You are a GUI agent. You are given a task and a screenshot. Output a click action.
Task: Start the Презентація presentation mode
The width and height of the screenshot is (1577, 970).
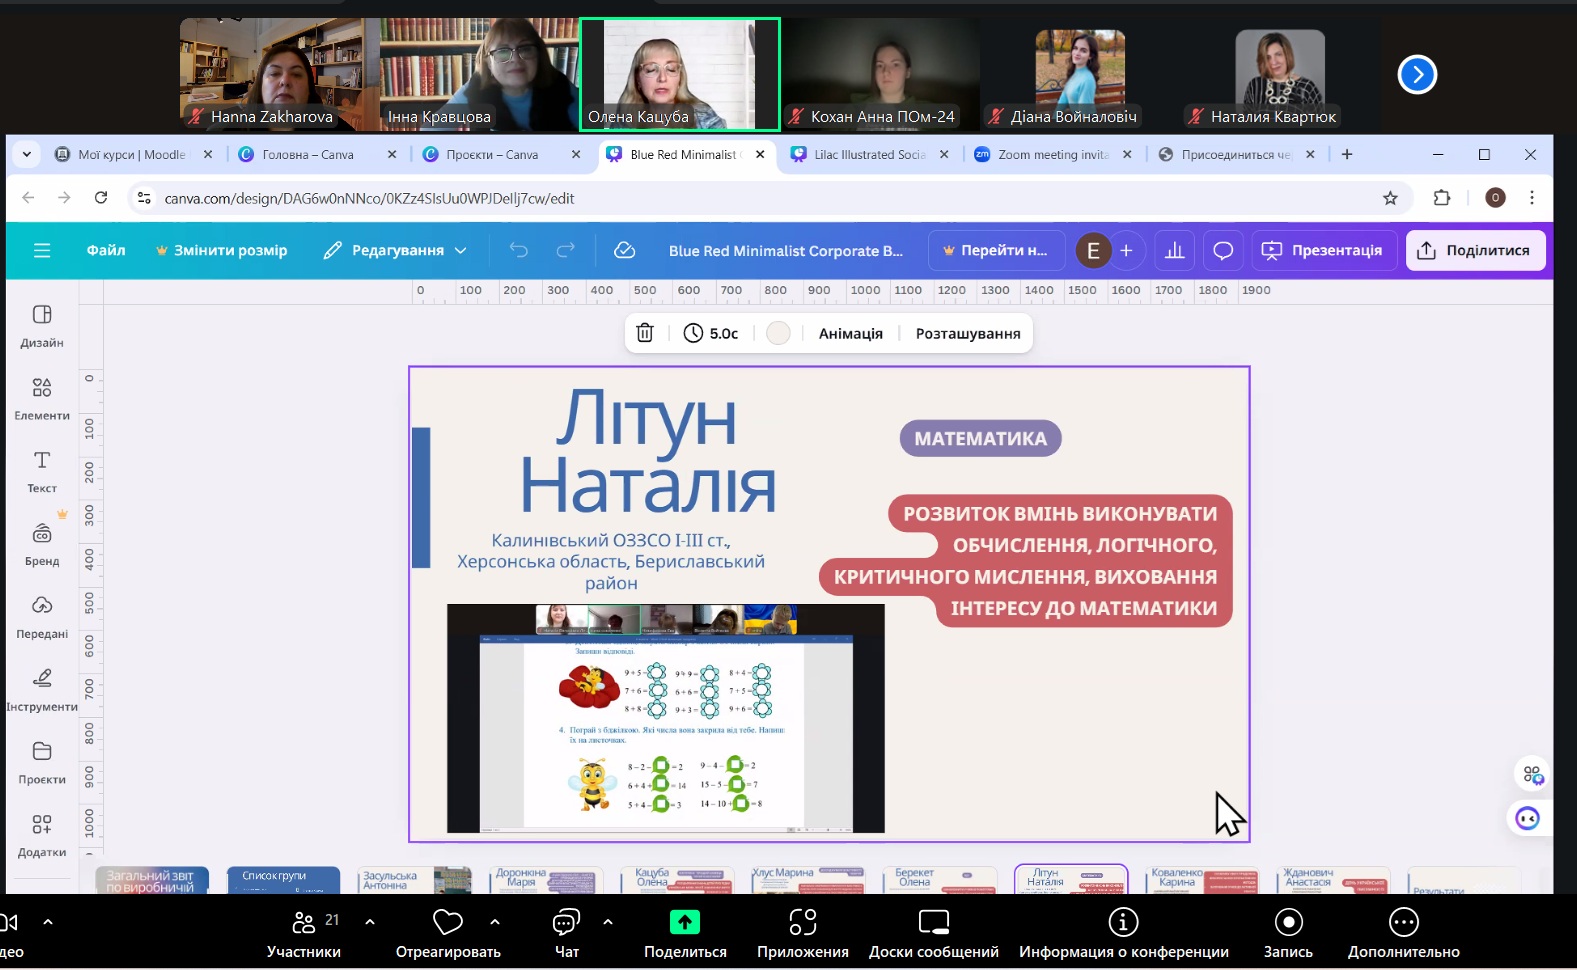(1322, 250)
